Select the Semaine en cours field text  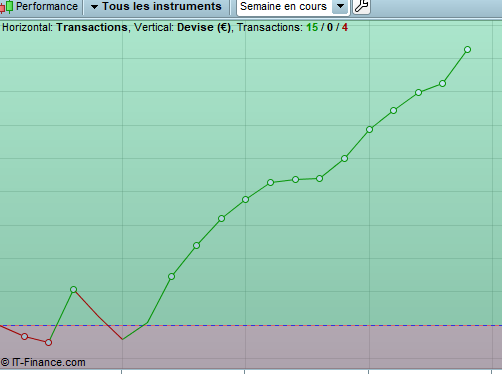(283, 6)
